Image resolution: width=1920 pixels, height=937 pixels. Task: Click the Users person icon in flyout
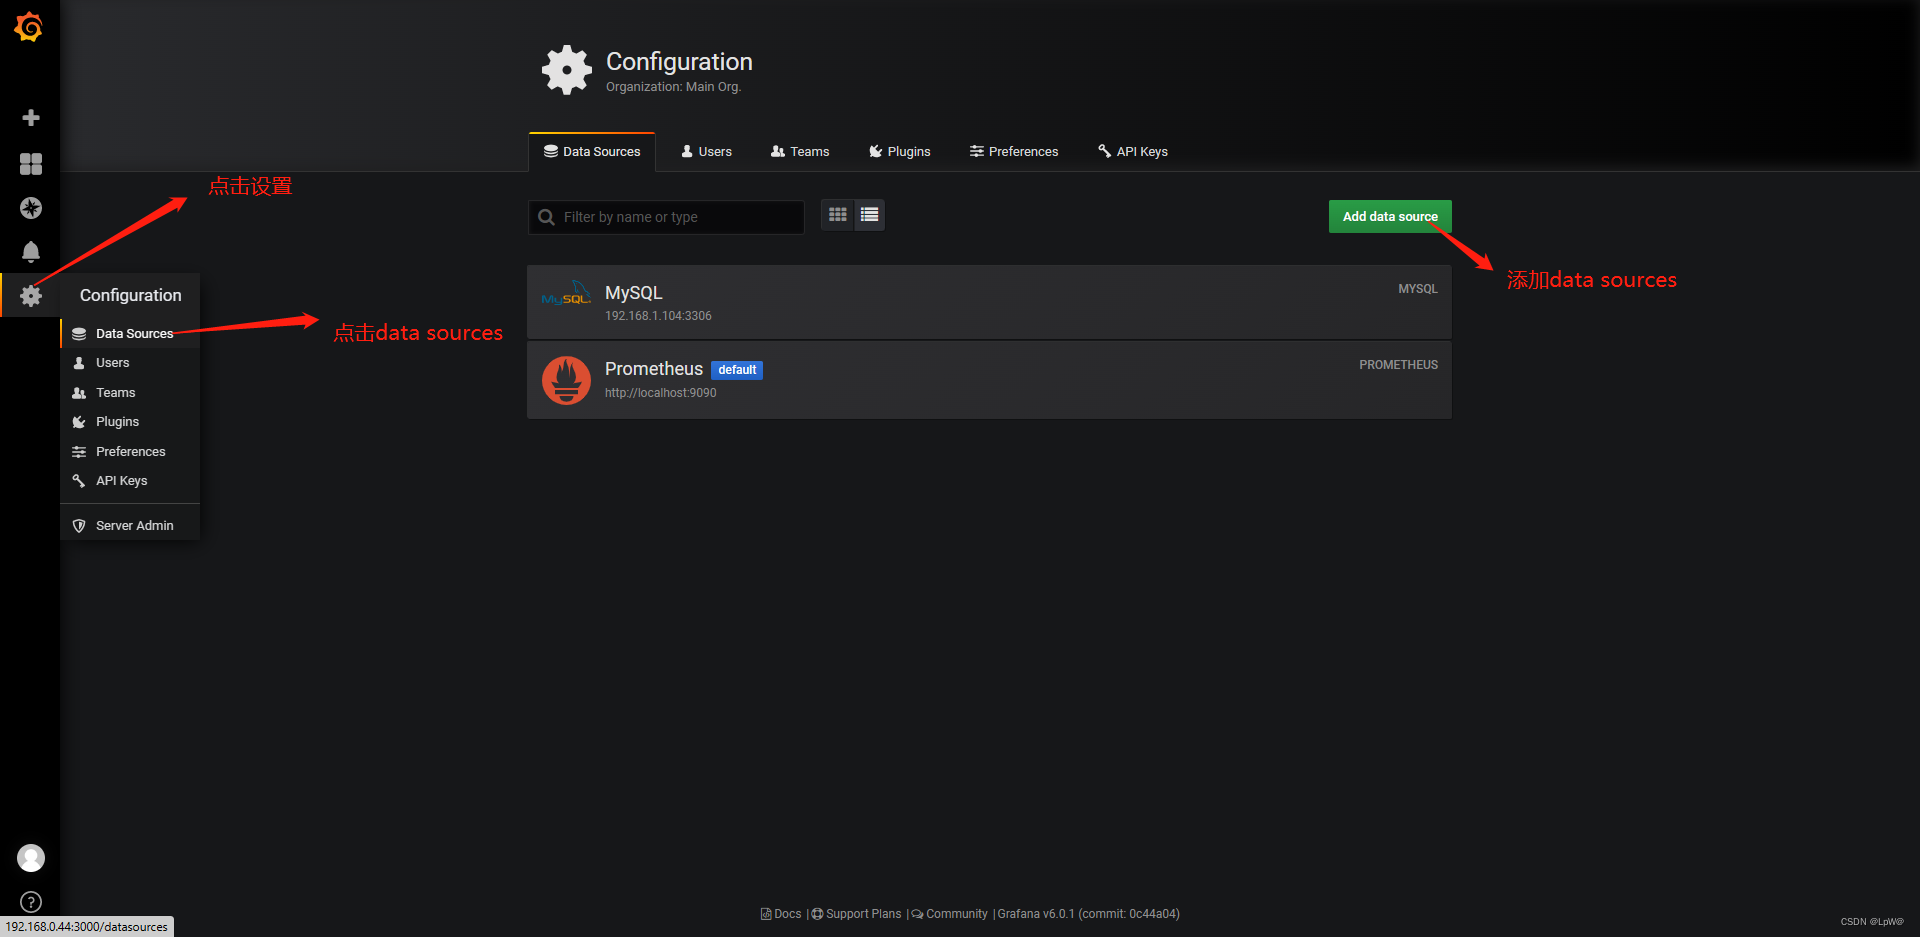pyautogui.click(x=79, y=363)
